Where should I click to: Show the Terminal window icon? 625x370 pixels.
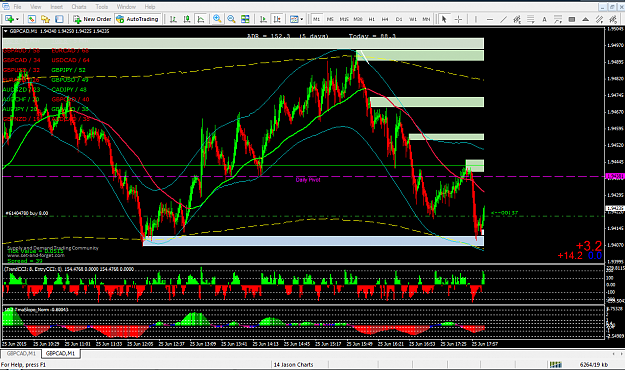tap(59, 19)
